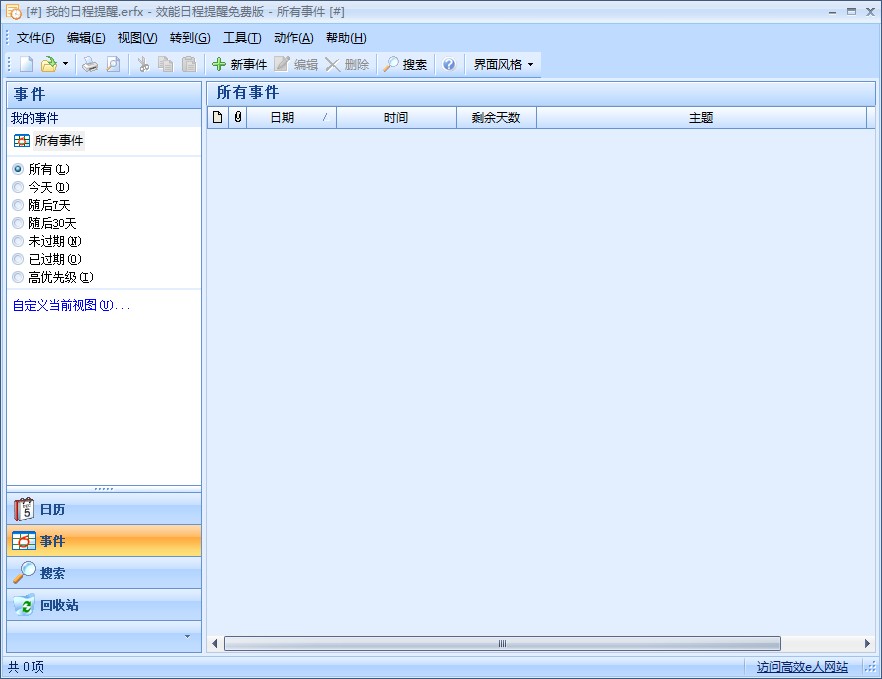The height and width of the screenshot is (679, 882).
Task: Click the green plus 新事件 button
Action: click(x=239, y=65)
